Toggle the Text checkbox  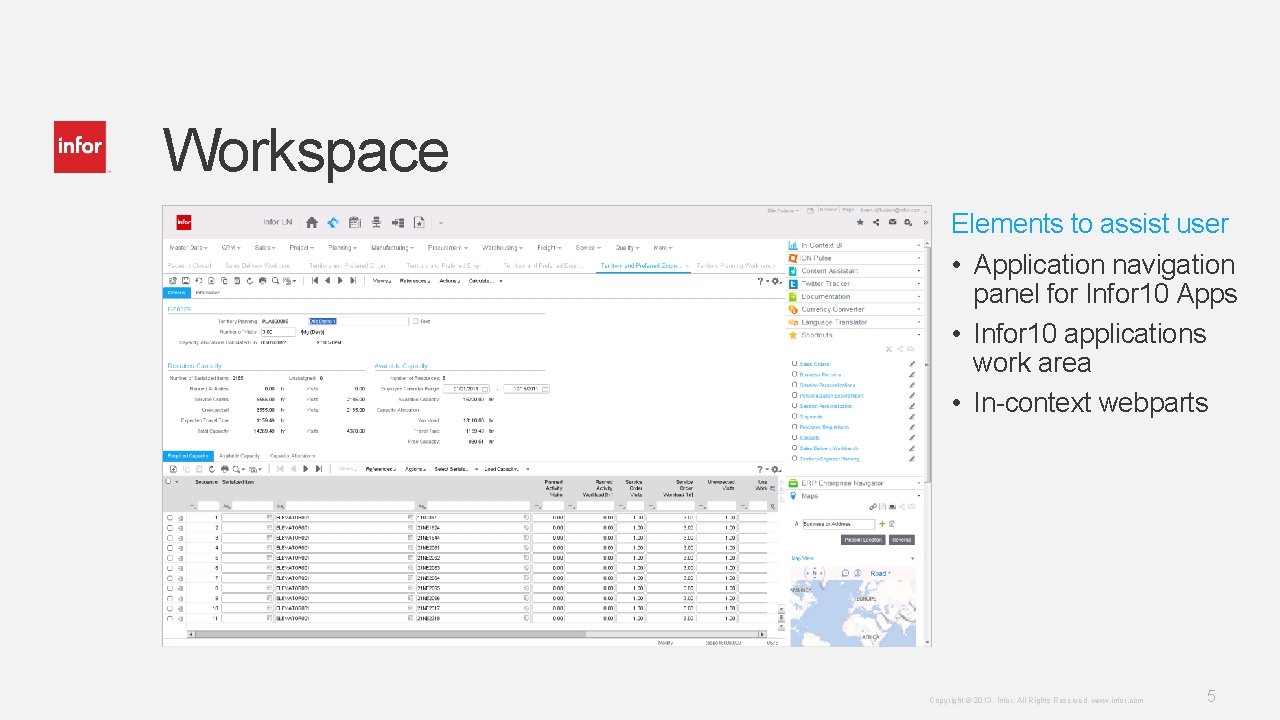tap(415, 321)
